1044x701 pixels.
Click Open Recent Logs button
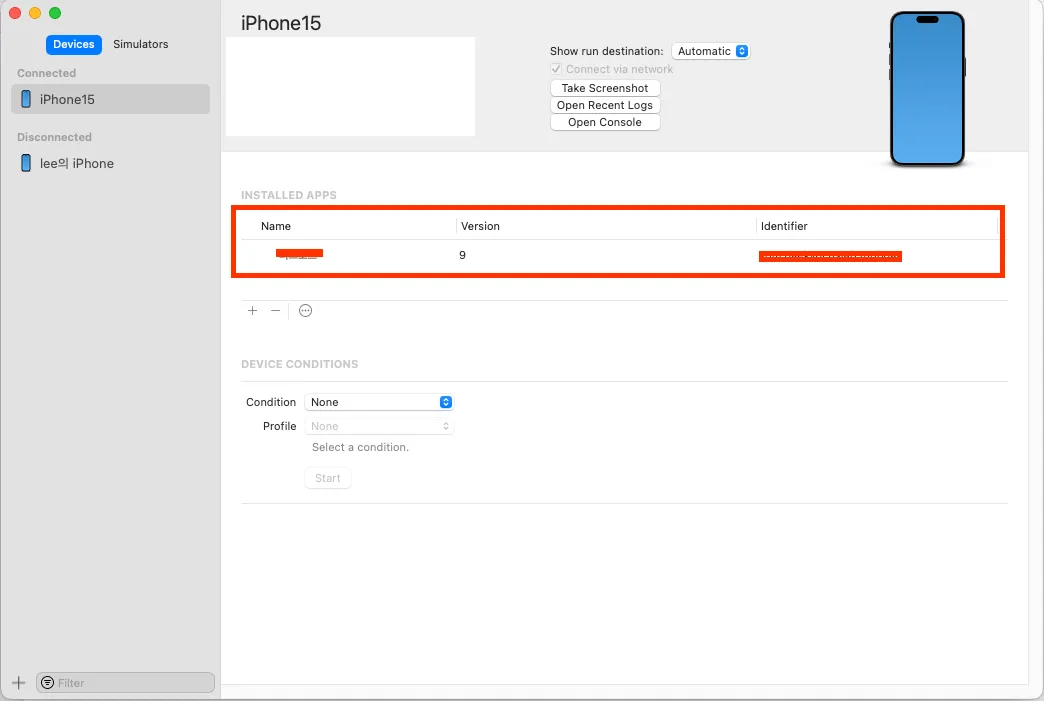pos(605,105)
